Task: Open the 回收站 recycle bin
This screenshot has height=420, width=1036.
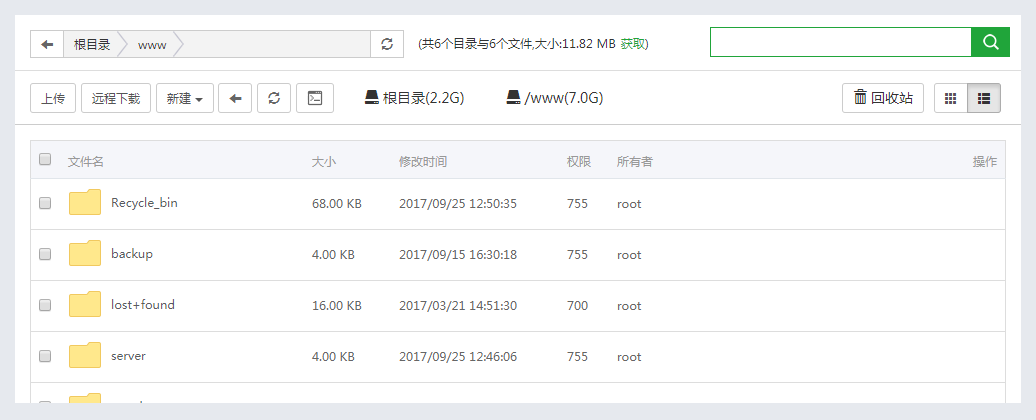Action: 883,98
